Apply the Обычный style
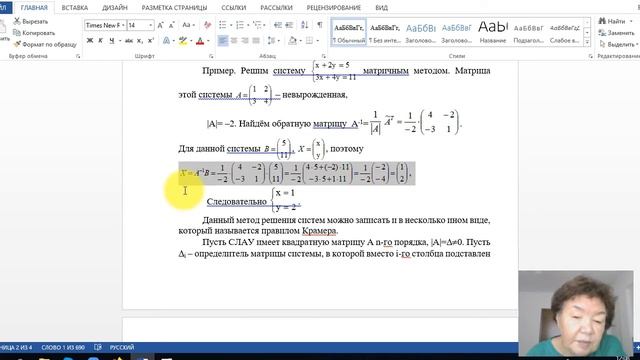 349,32
